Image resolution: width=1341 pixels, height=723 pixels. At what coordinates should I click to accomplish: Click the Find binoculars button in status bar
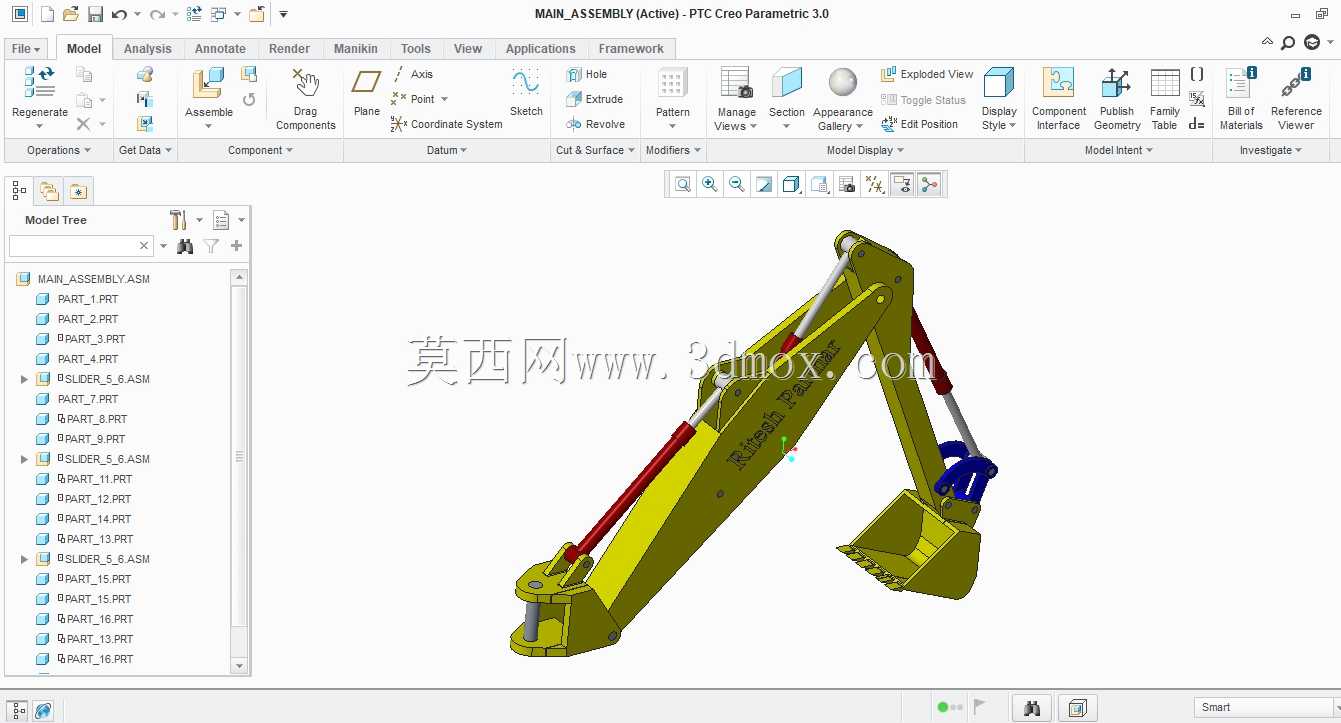[1032, 708]
